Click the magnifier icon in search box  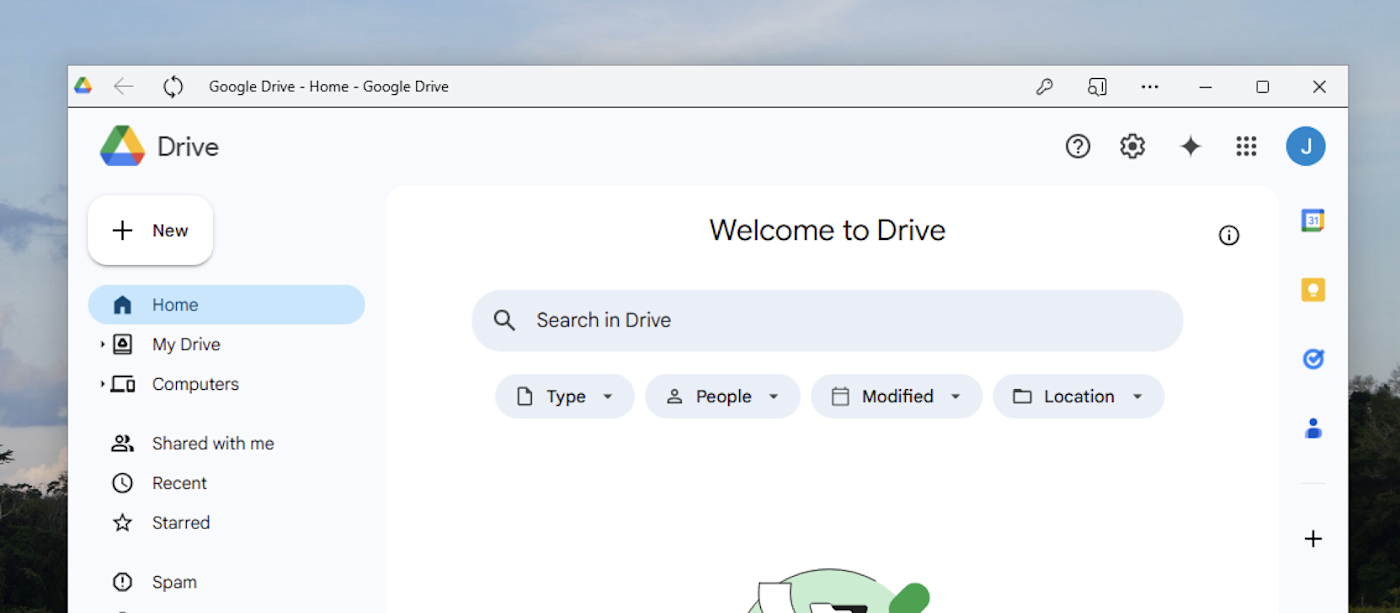click(505, 320)
